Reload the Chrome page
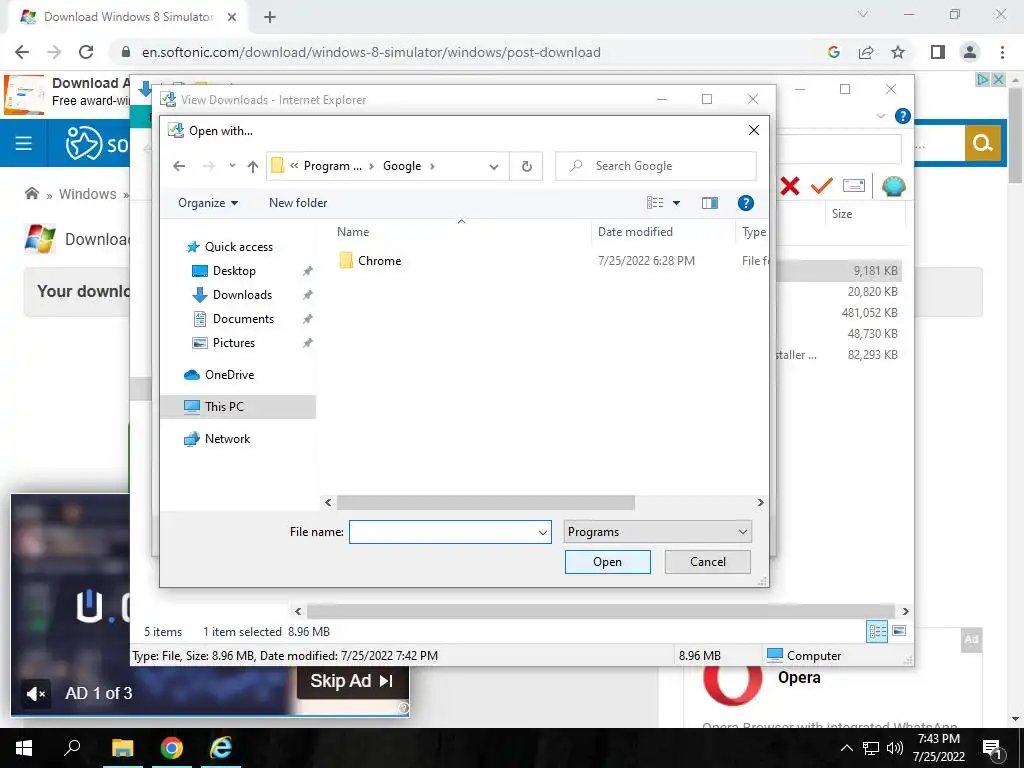This screenshot has height=768, width=1024. tap(86, 52)
